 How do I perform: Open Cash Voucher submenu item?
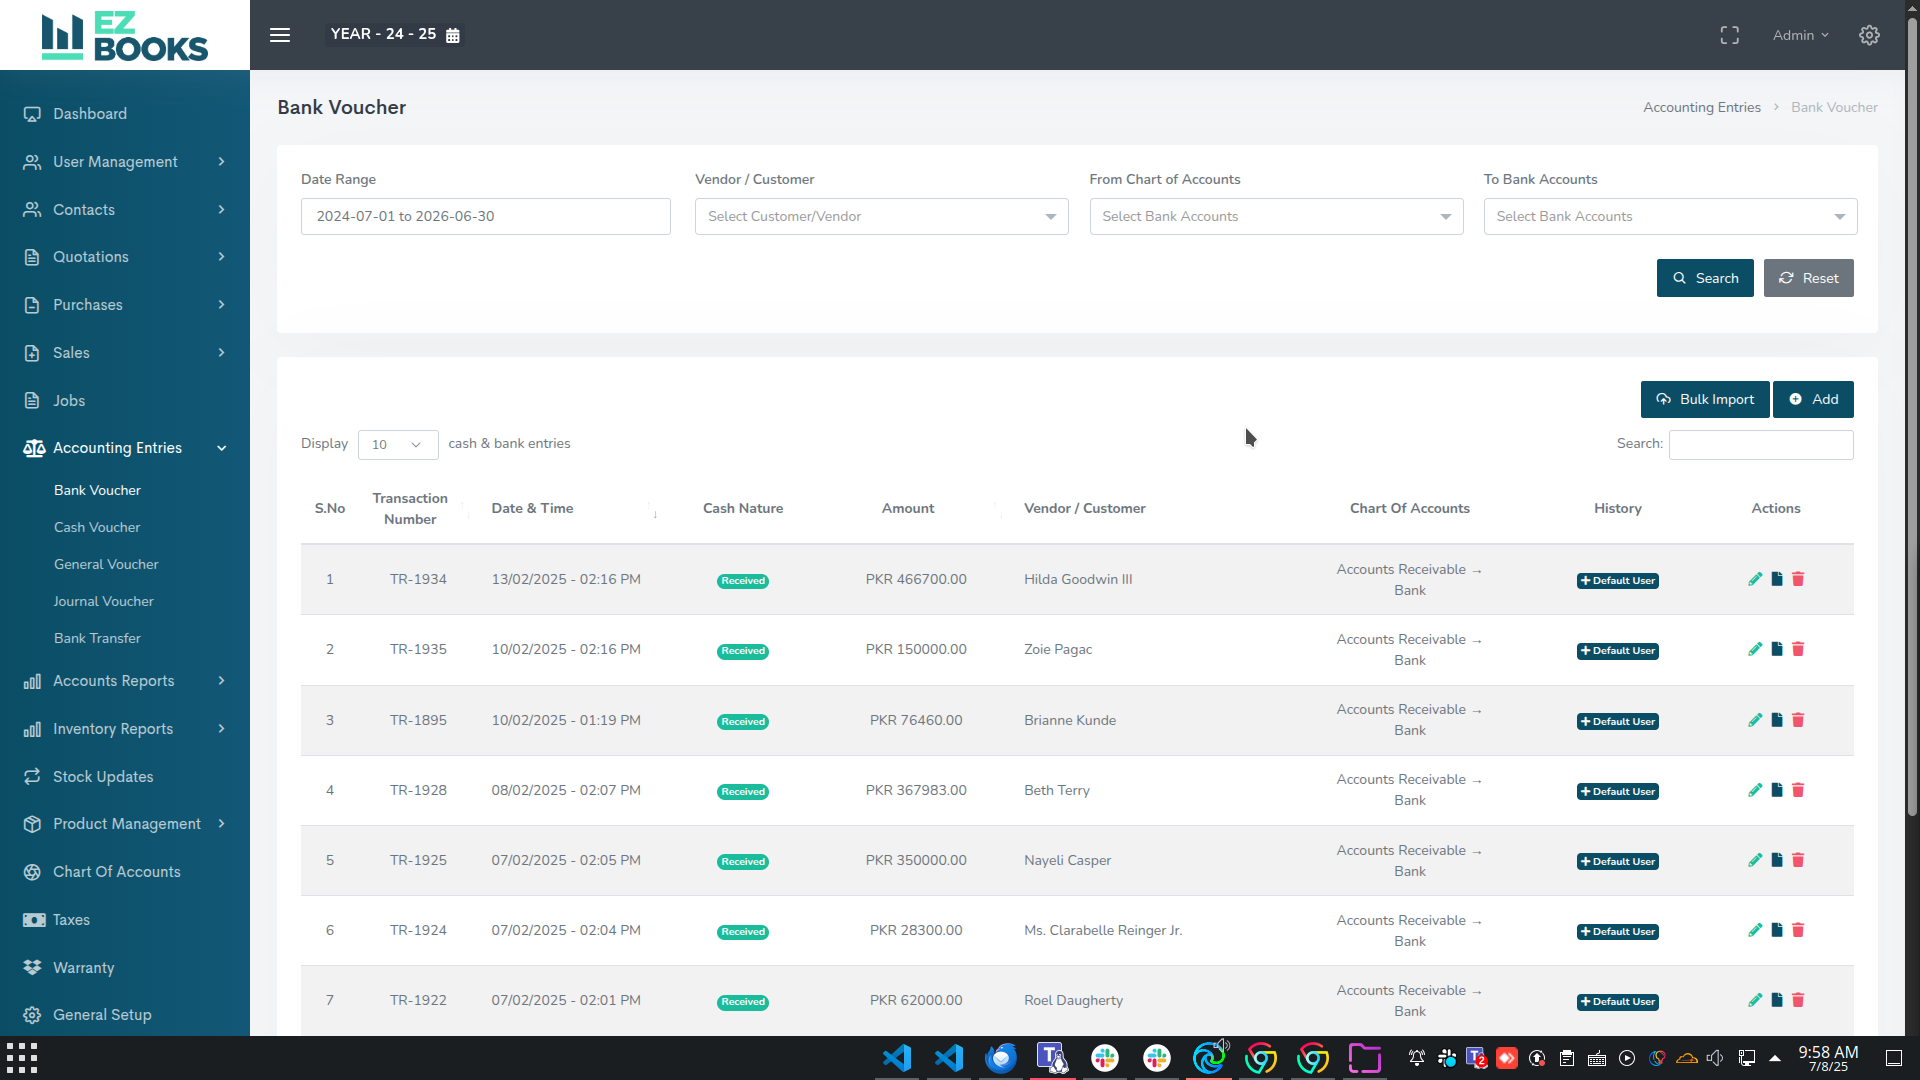(97, 527)
